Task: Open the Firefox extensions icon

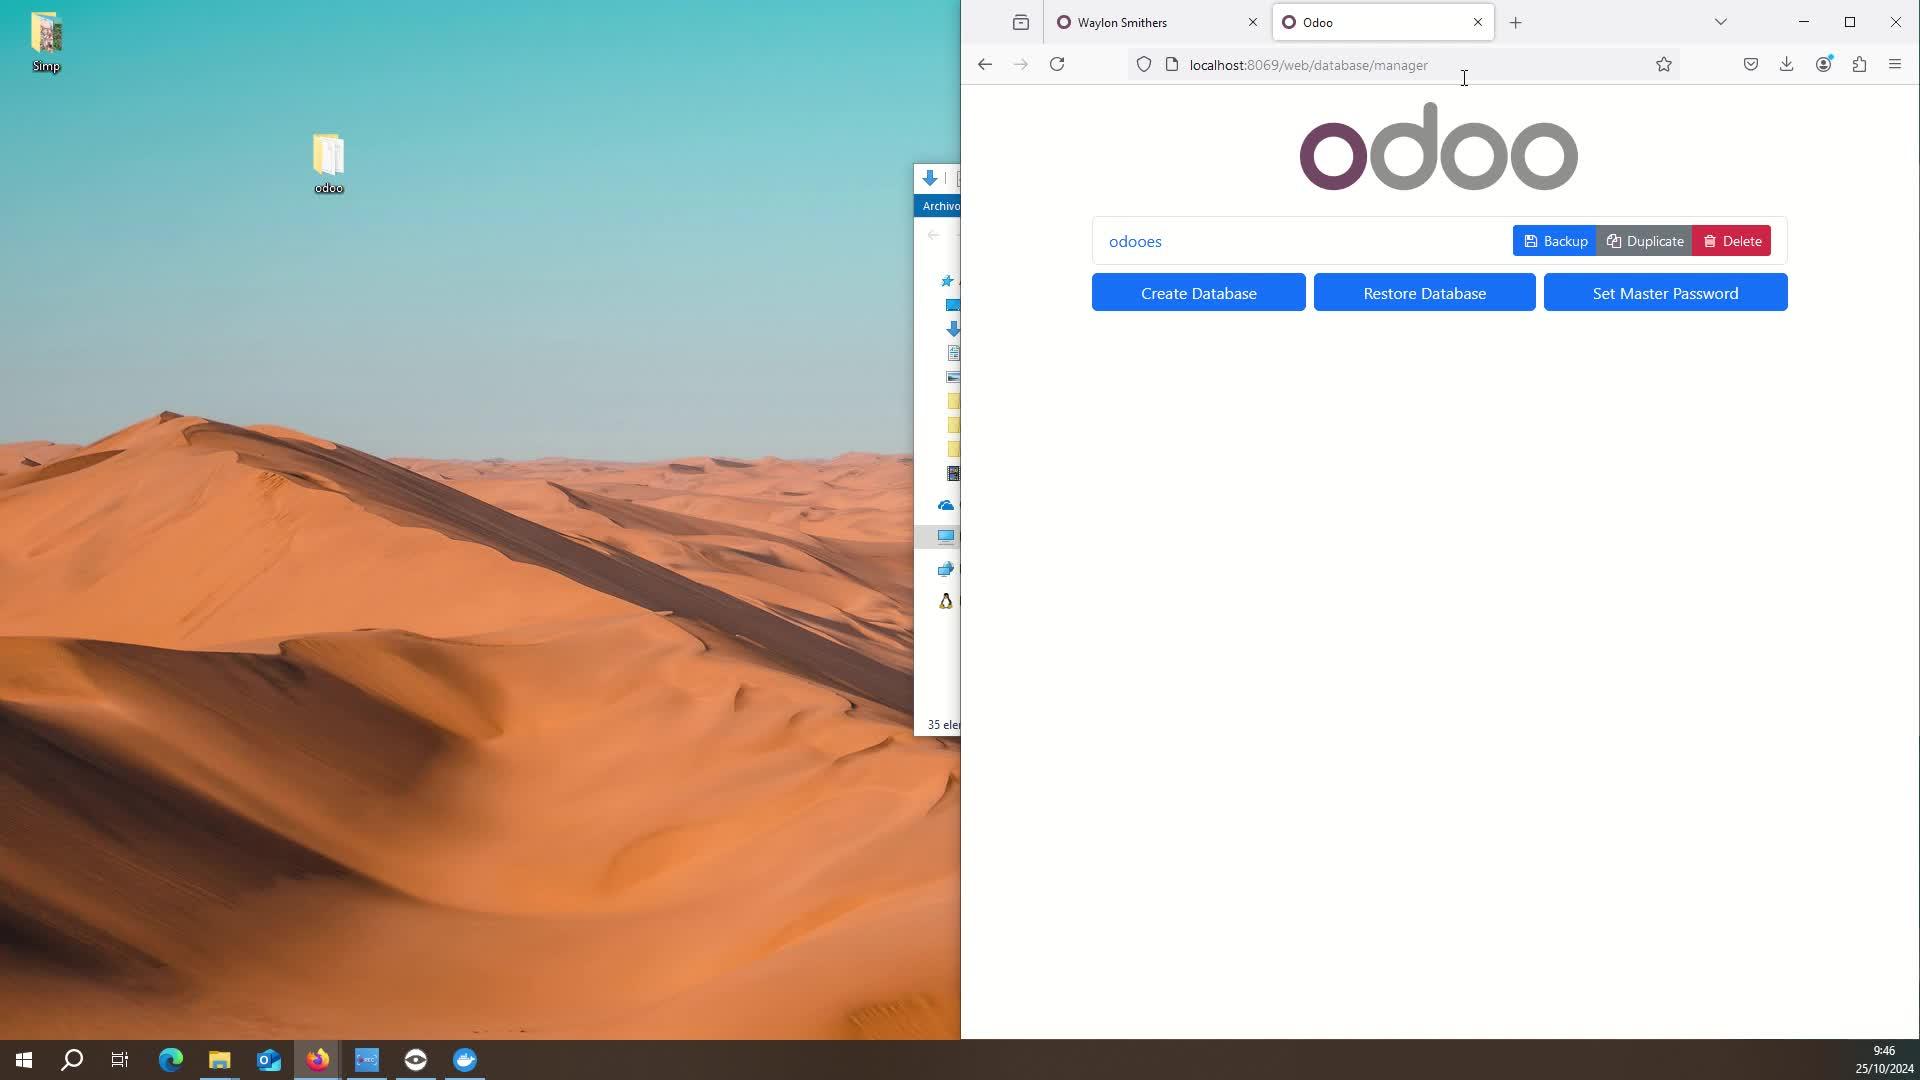Action: pyautogui.click(x=1859, y=65)
